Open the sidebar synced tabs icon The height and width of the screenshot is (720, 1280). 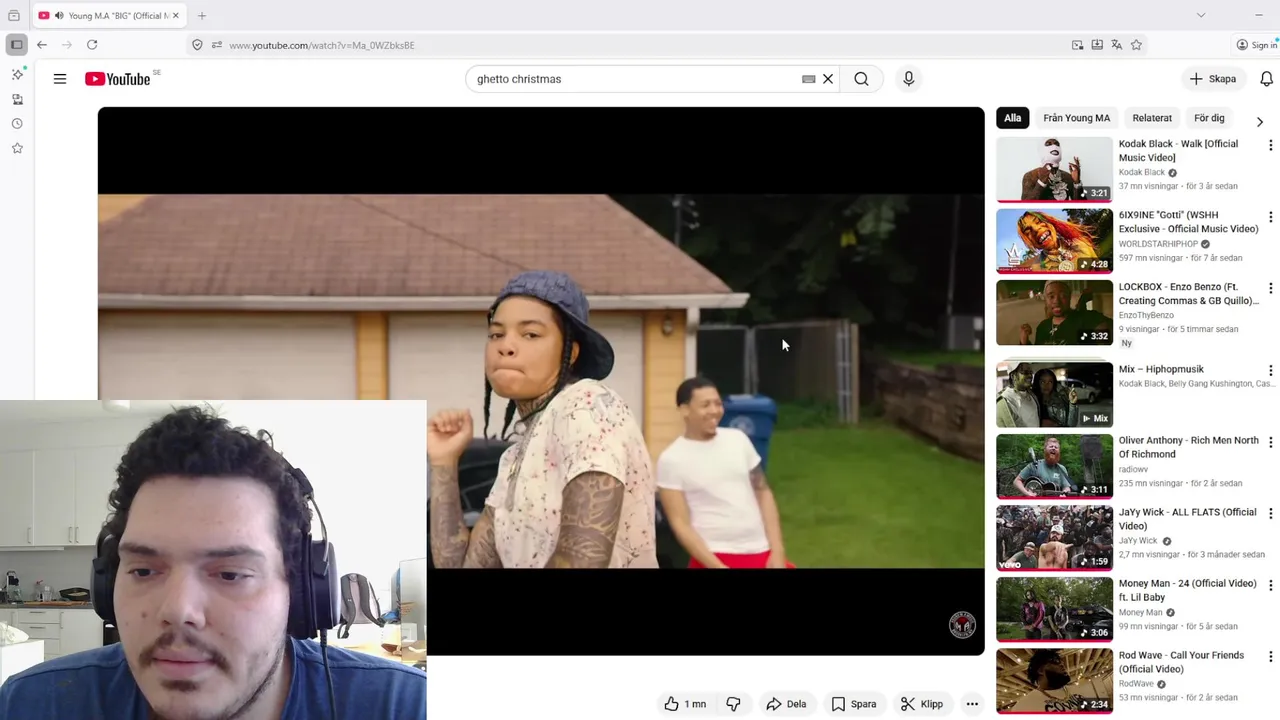point(17,99)
